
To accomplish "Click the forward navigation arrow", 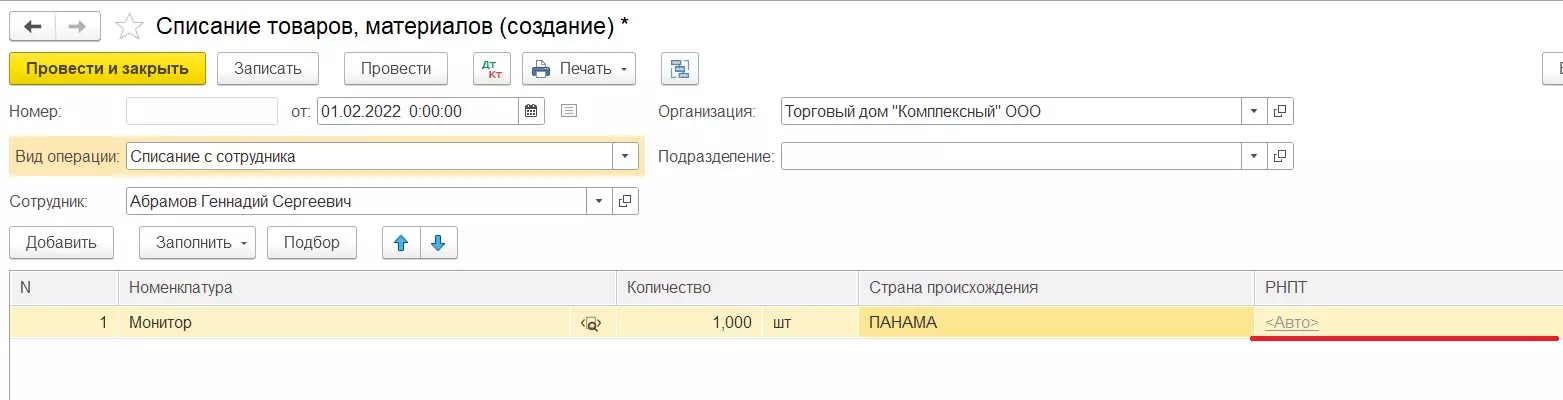I will coord(78,26).
